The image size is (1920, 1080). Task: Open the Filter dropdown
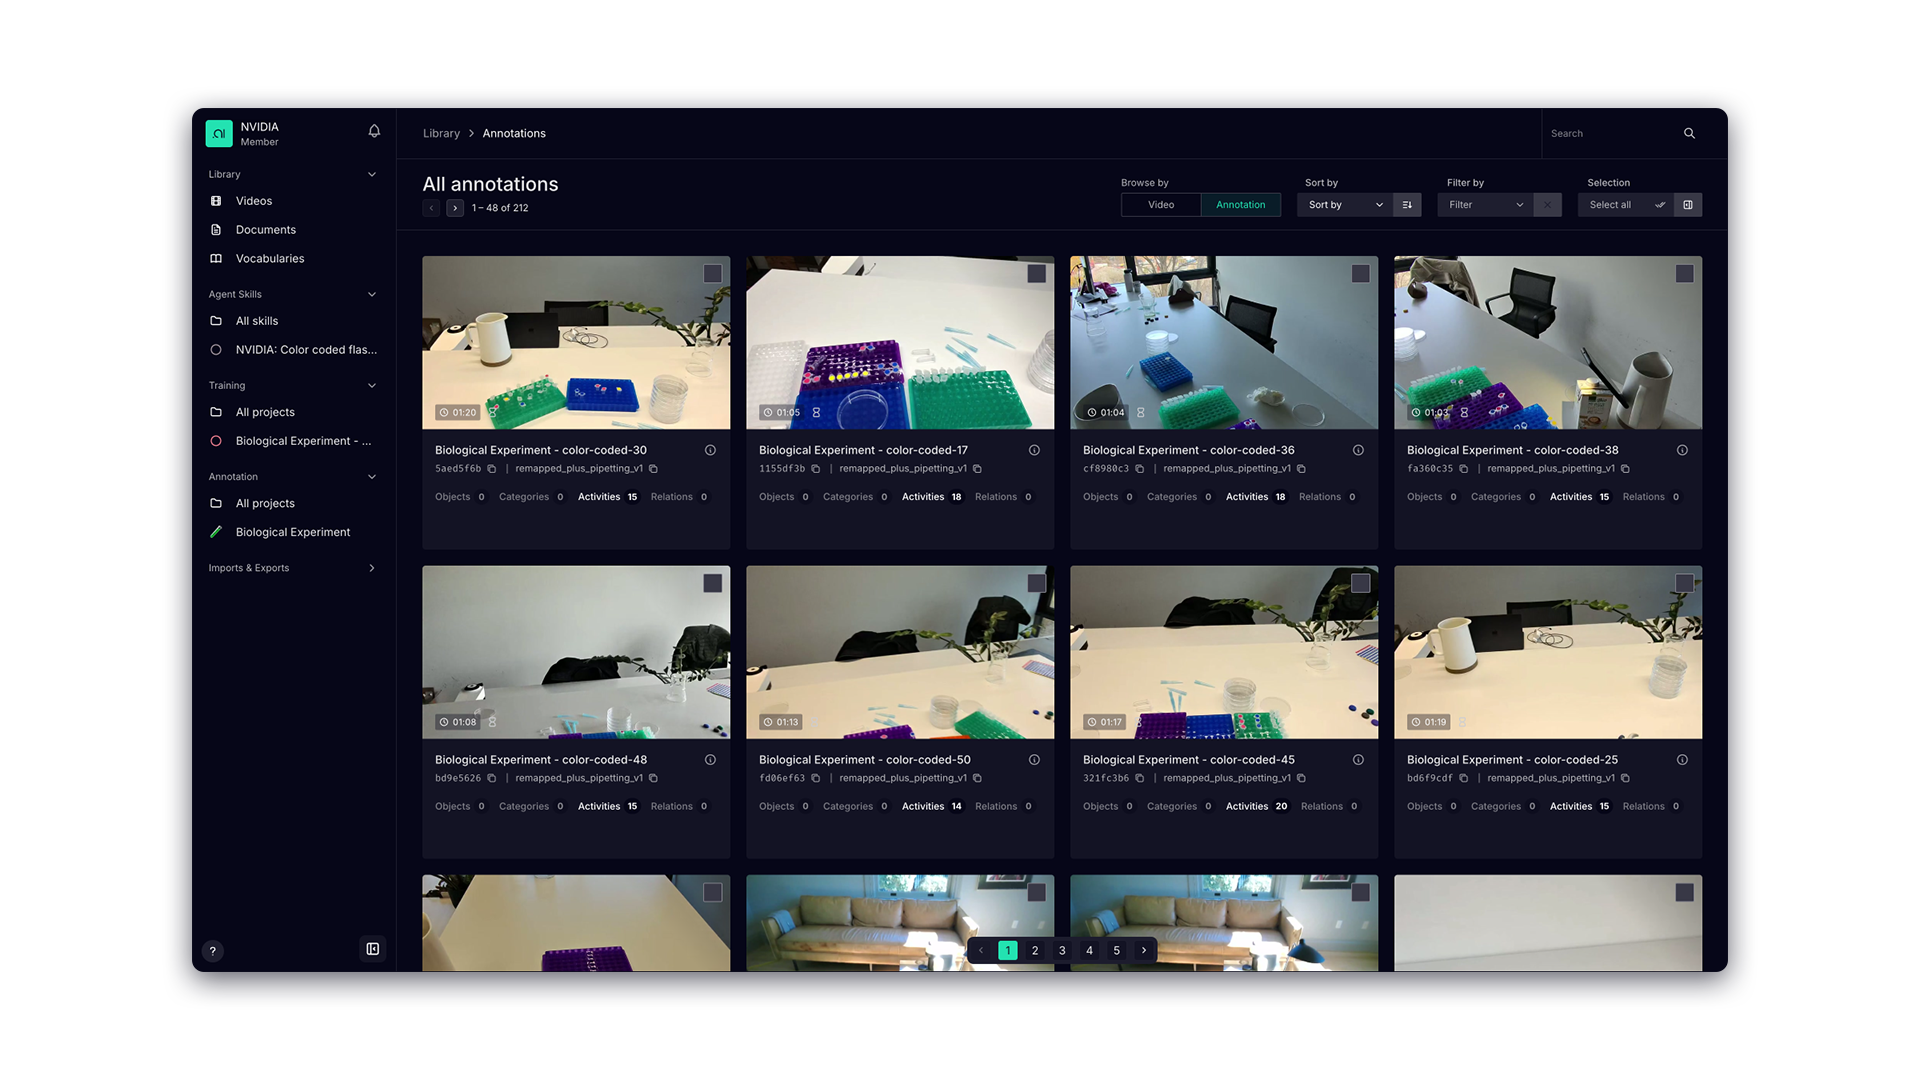click(1486, 205)
